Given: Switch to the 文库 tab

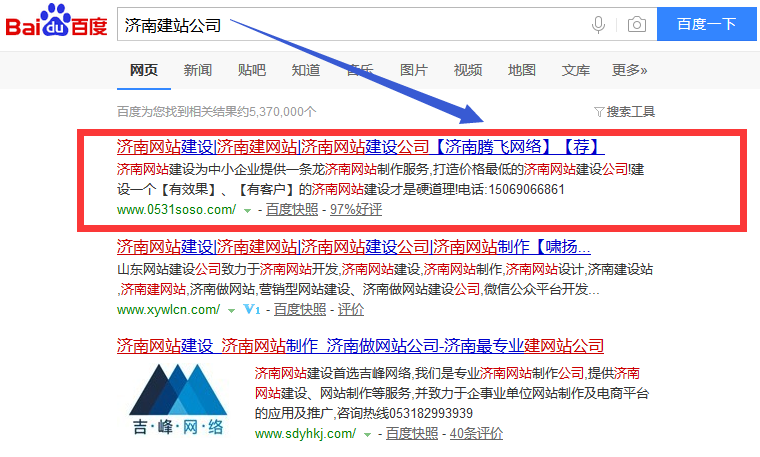Looking at the screenshot, I should coord(576,70).
